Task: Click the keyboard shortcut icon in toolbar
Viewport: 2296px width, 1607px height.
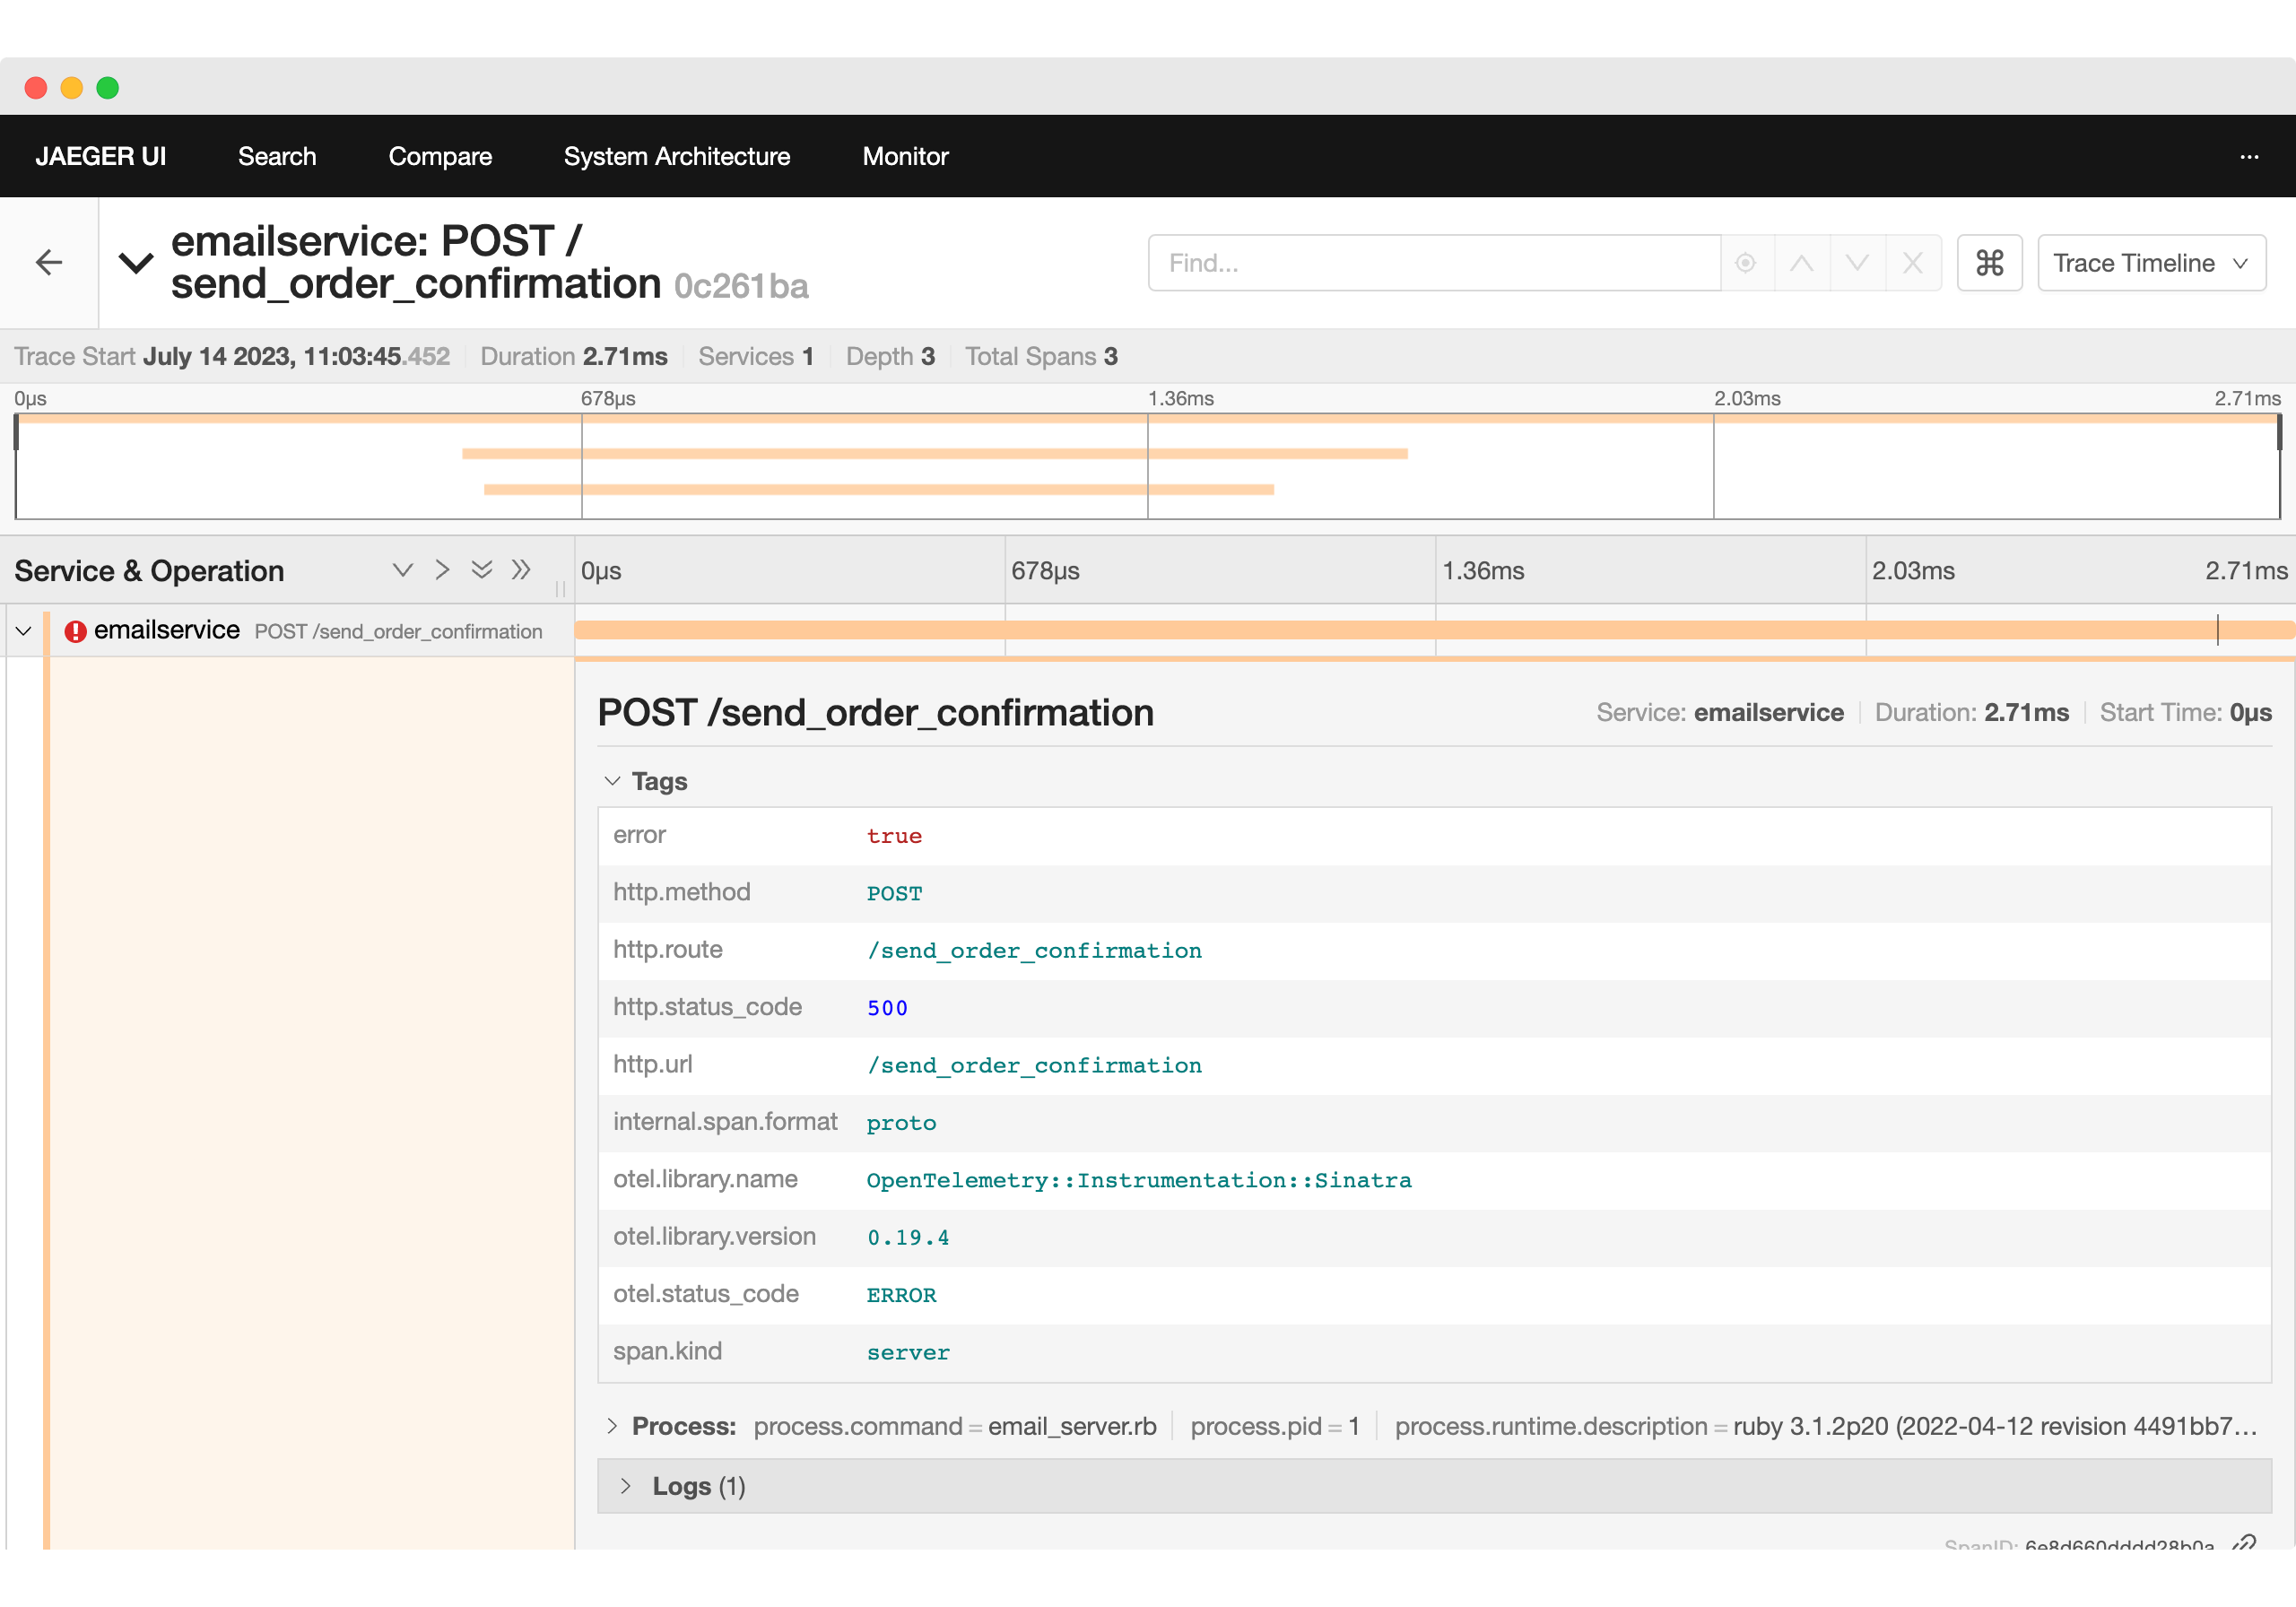Action: click(x=1989, y=264)
